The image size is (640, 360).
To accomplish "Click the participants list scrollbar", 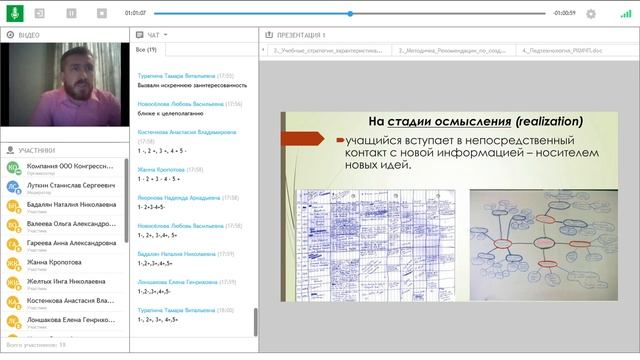I will pyautogui.click(x=126, y=200).
